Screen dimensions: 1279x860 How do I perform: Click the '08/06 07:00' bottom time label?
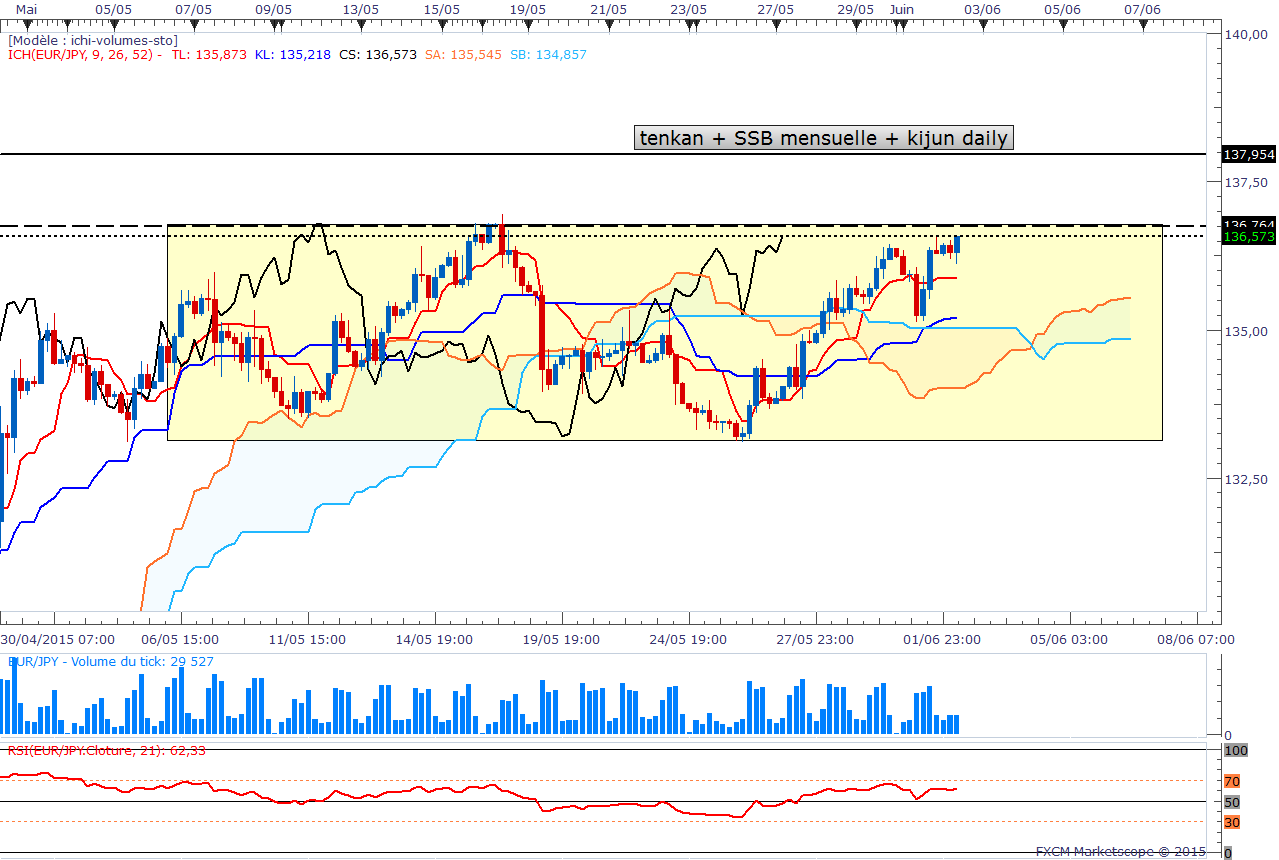pyautogui.click(x=1195, y=639)
